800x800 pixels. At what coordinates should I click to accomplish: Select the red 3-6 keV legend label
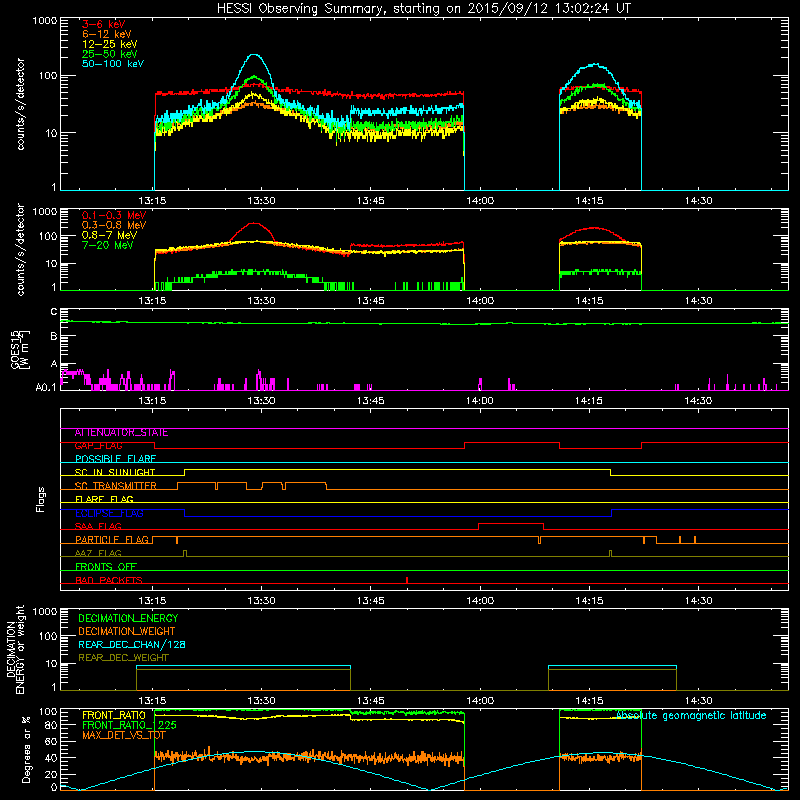click(x=103, y=24)
